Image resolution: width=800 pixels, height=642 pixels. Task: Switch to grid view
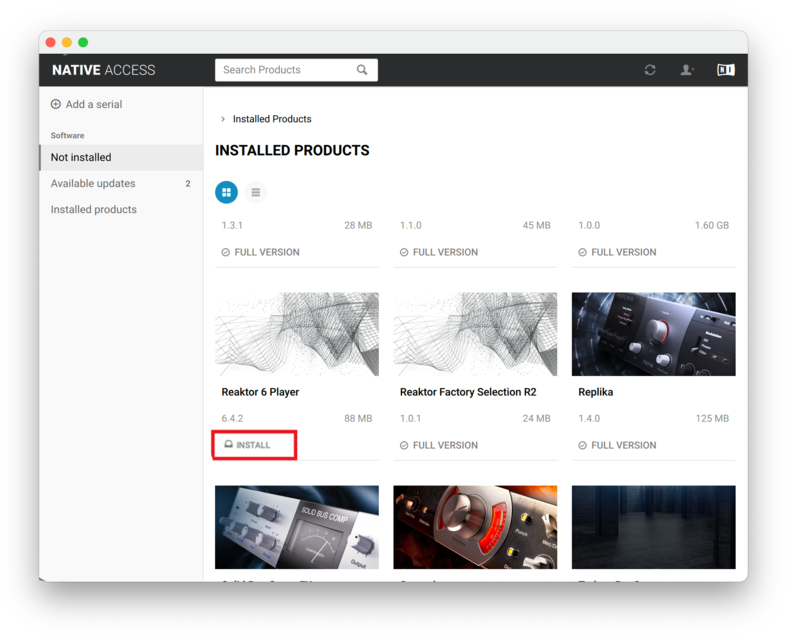click(x=227, y=192)
